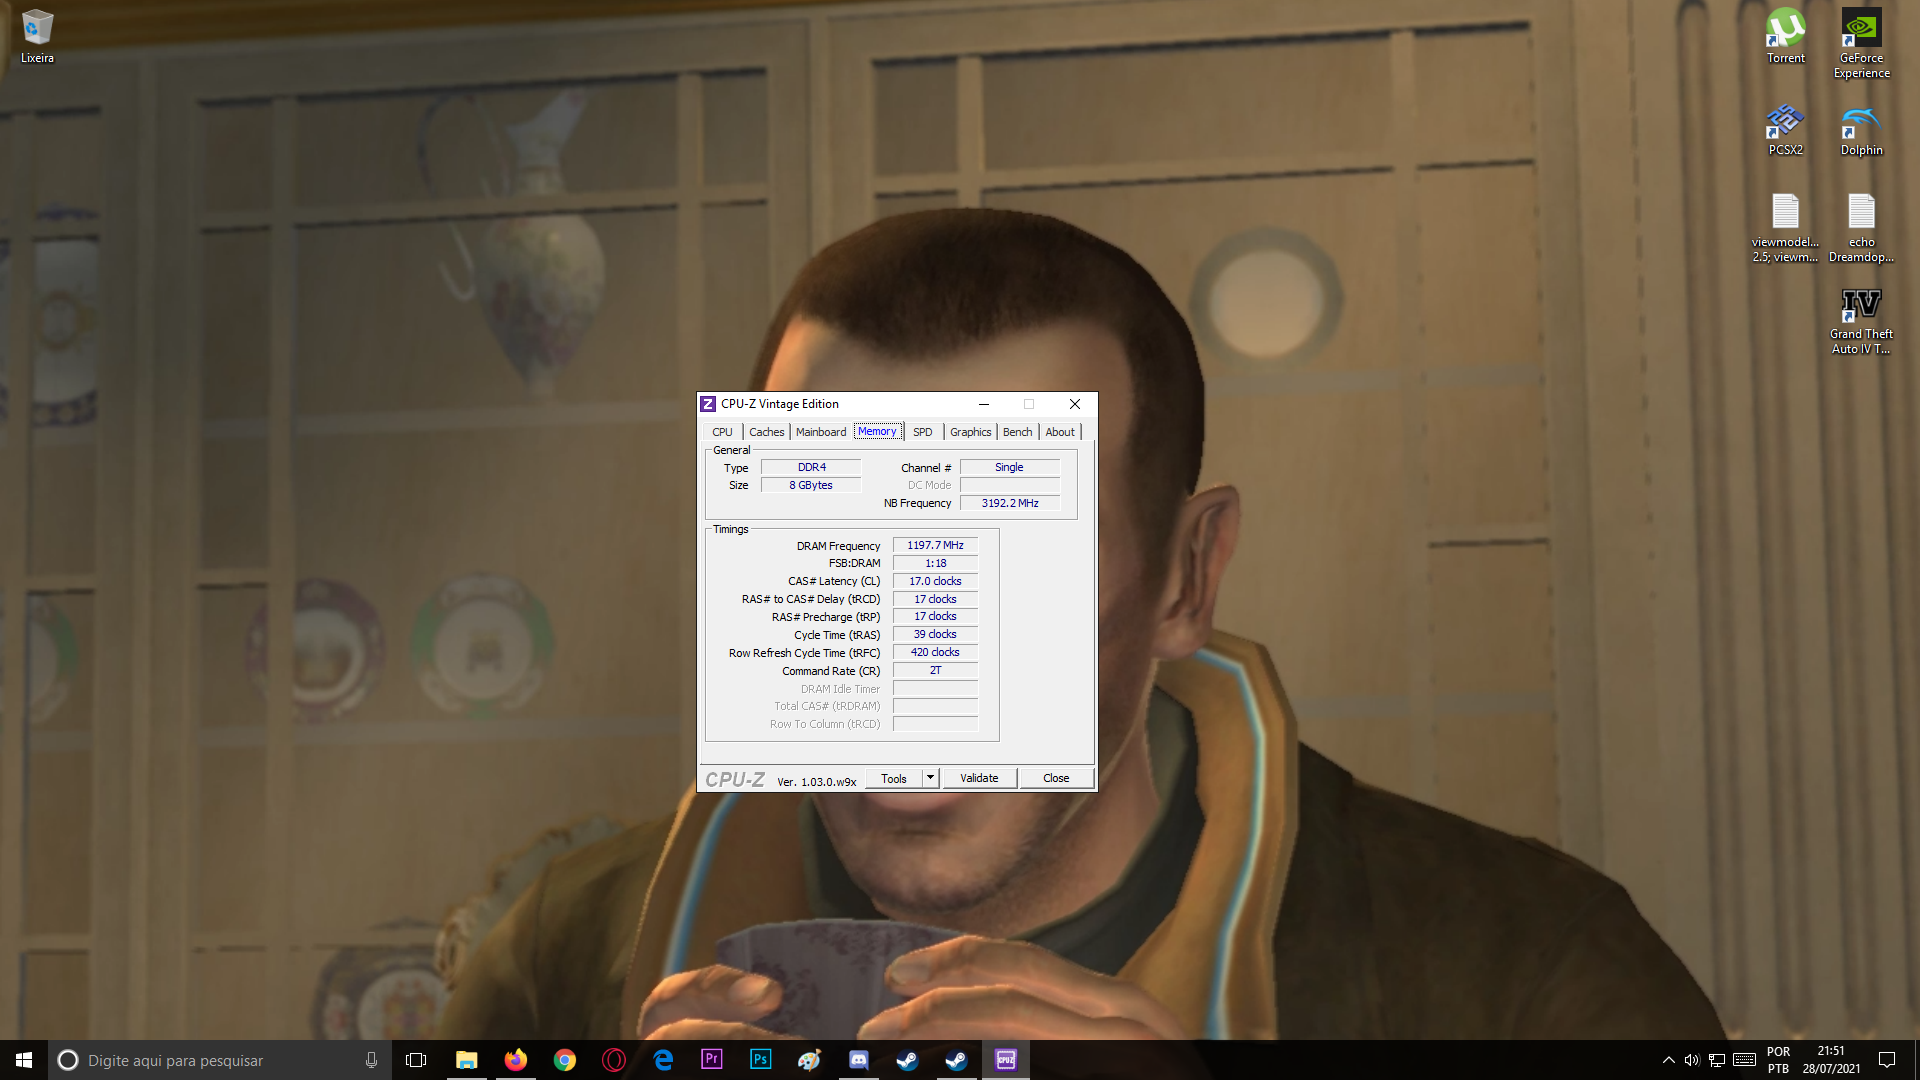Click the tRFC 420 clocks value

(935, 652)
